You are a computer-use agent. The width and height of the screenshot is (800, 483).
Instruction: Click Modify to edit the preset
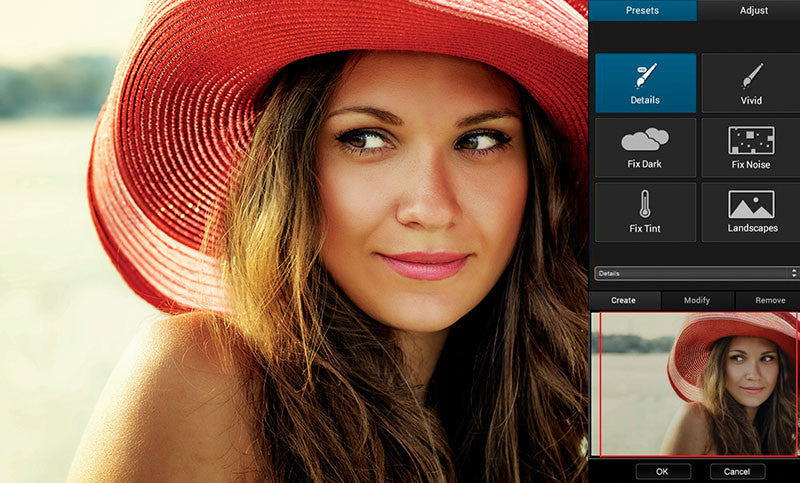pos(697,300)
